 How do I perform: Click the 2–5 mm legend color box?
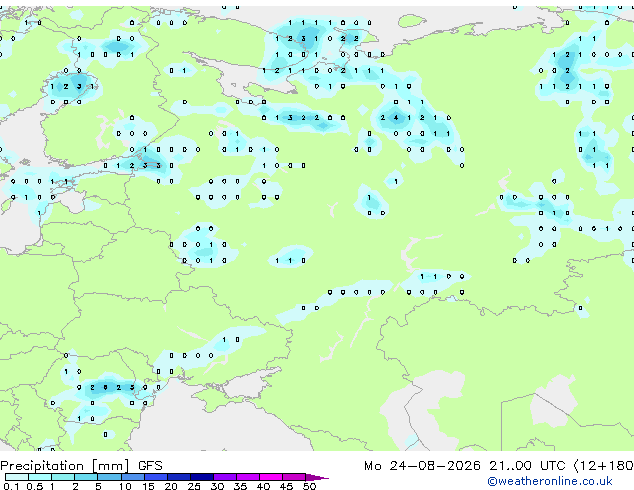[x=86, y=477]
